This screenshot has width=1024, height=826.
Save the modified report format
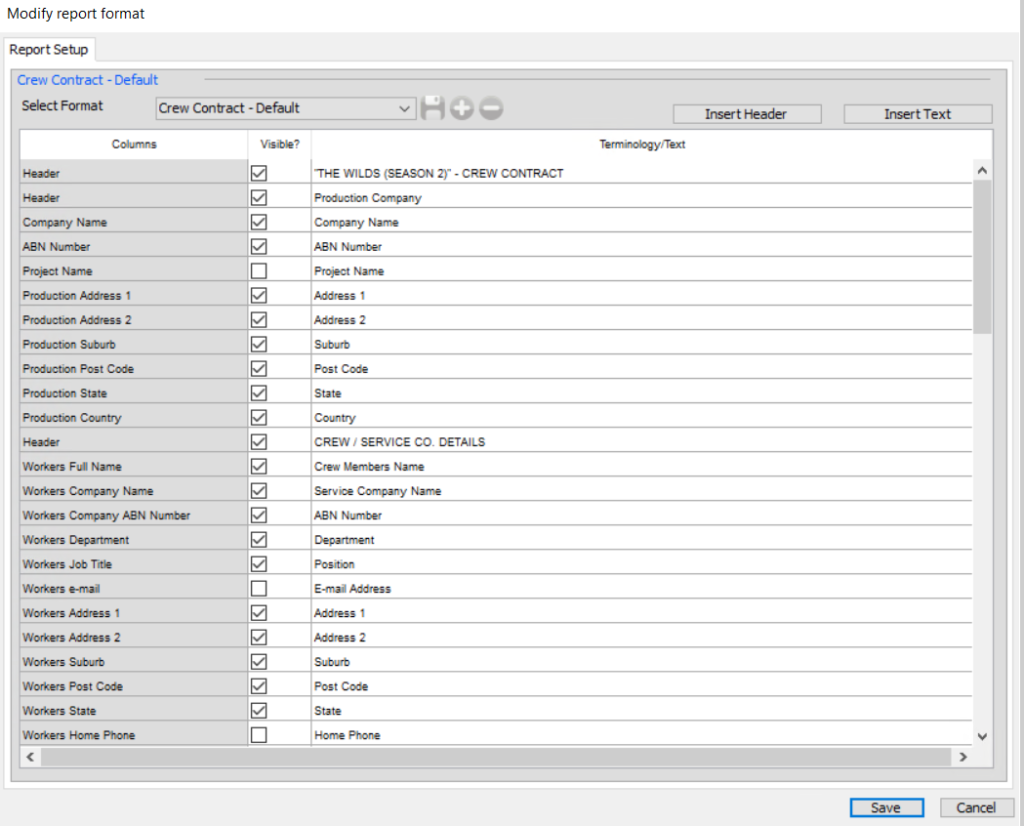coord(886,807)
